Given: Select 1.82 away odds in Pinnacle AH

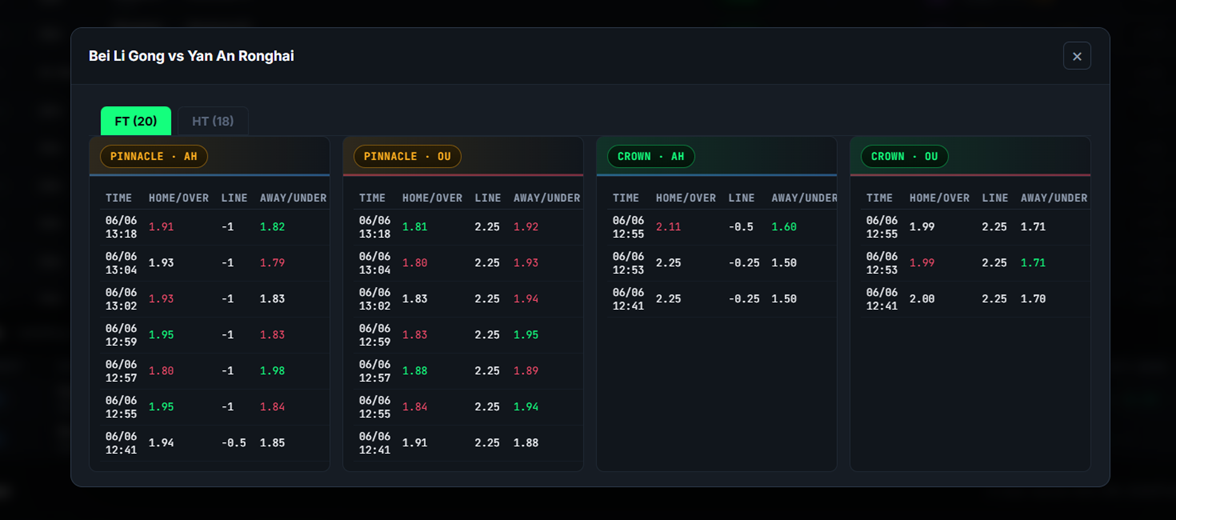Looking at the screenshot, I should coord(272,227).
